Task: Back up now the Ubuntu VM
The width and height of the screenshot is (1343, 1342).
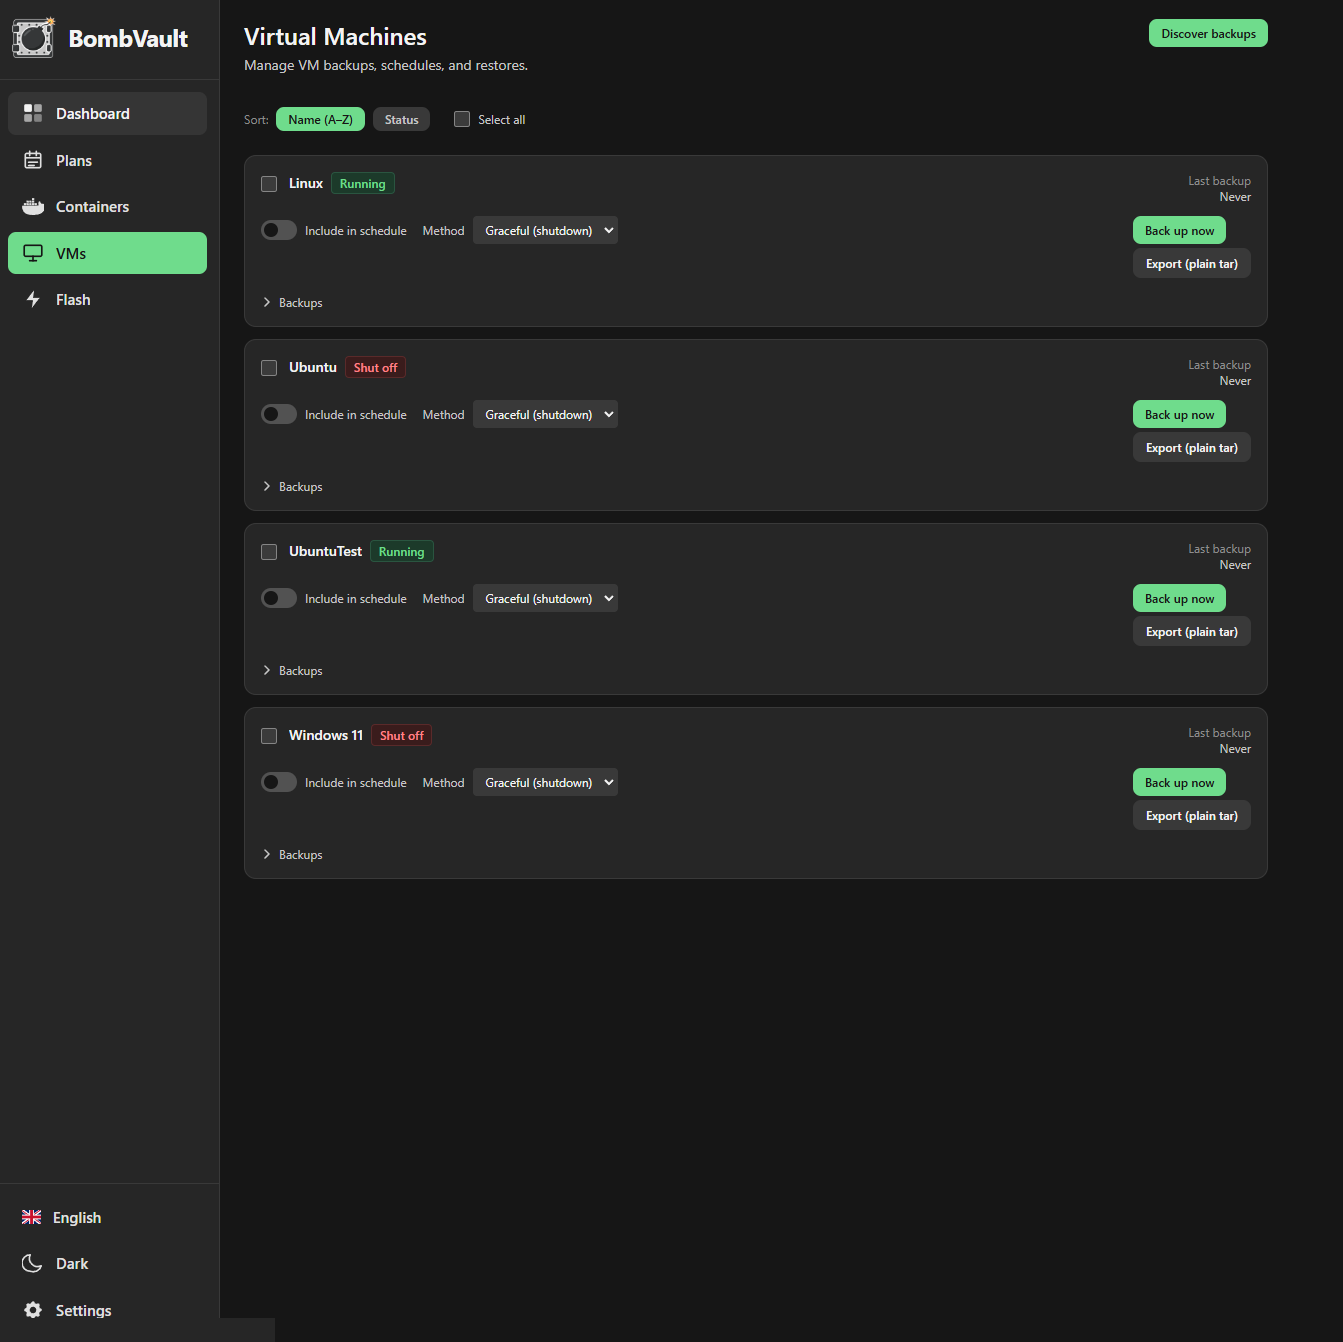Action: tap(1179, 414)
